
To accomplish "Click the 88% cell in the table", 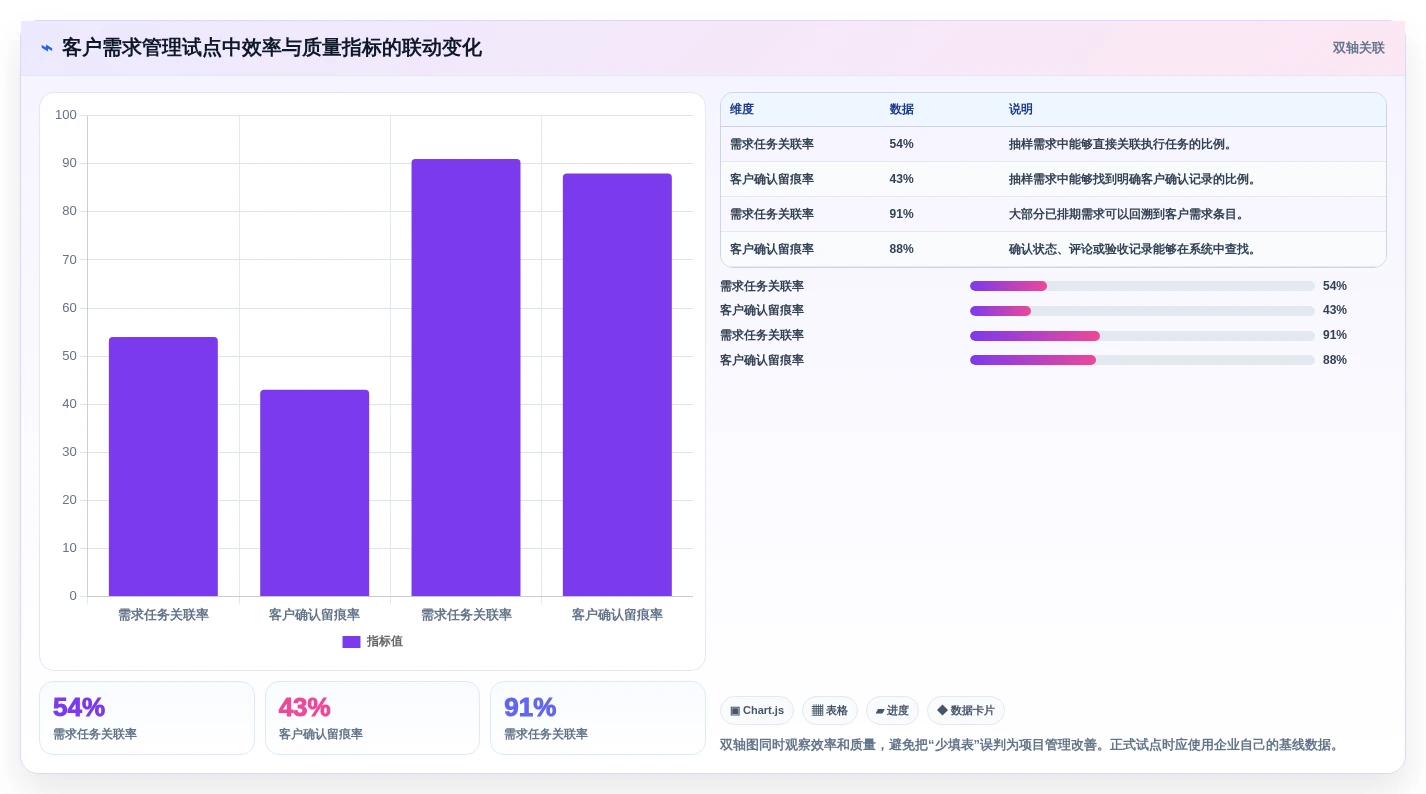I will click(901, 249).
